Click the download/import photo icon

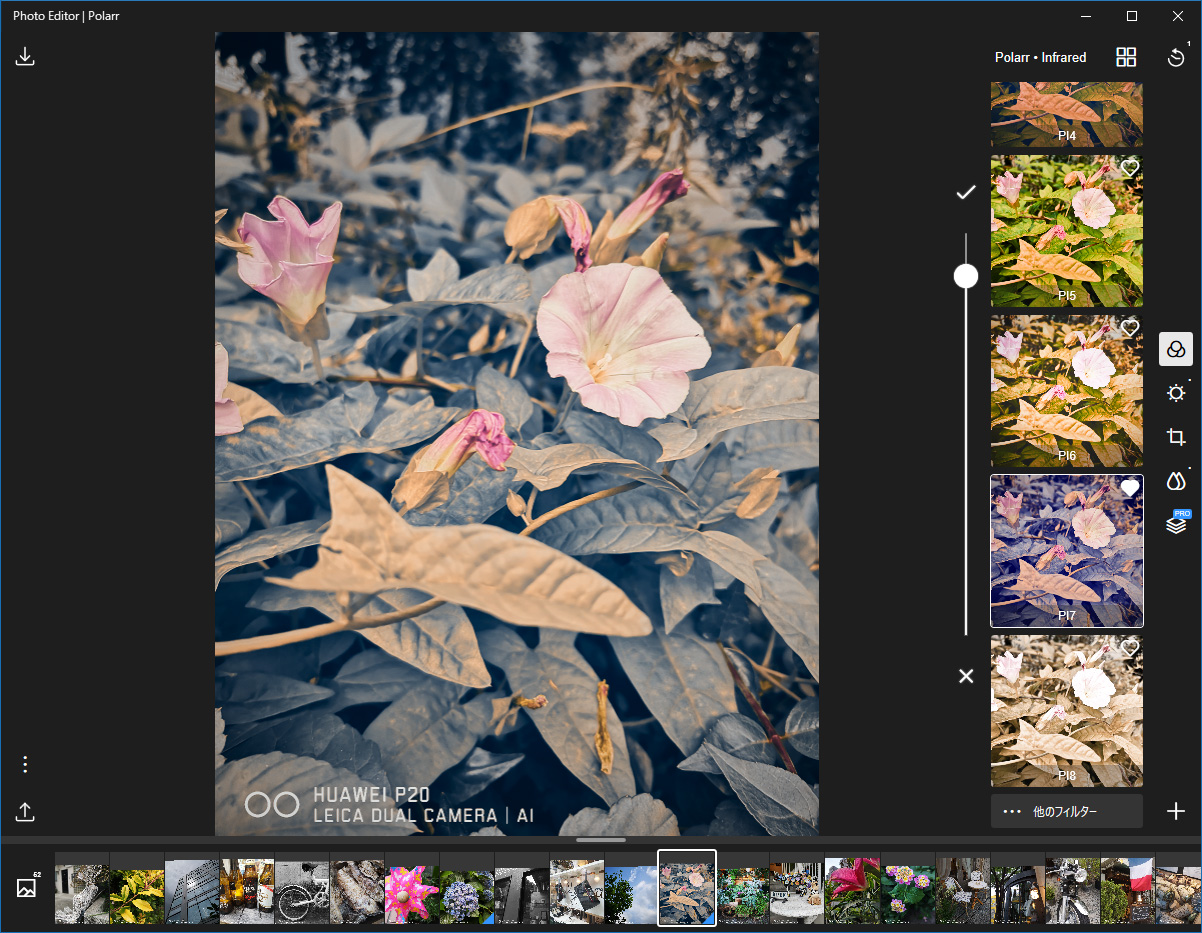pyautogui.click(x=25, y=57)
